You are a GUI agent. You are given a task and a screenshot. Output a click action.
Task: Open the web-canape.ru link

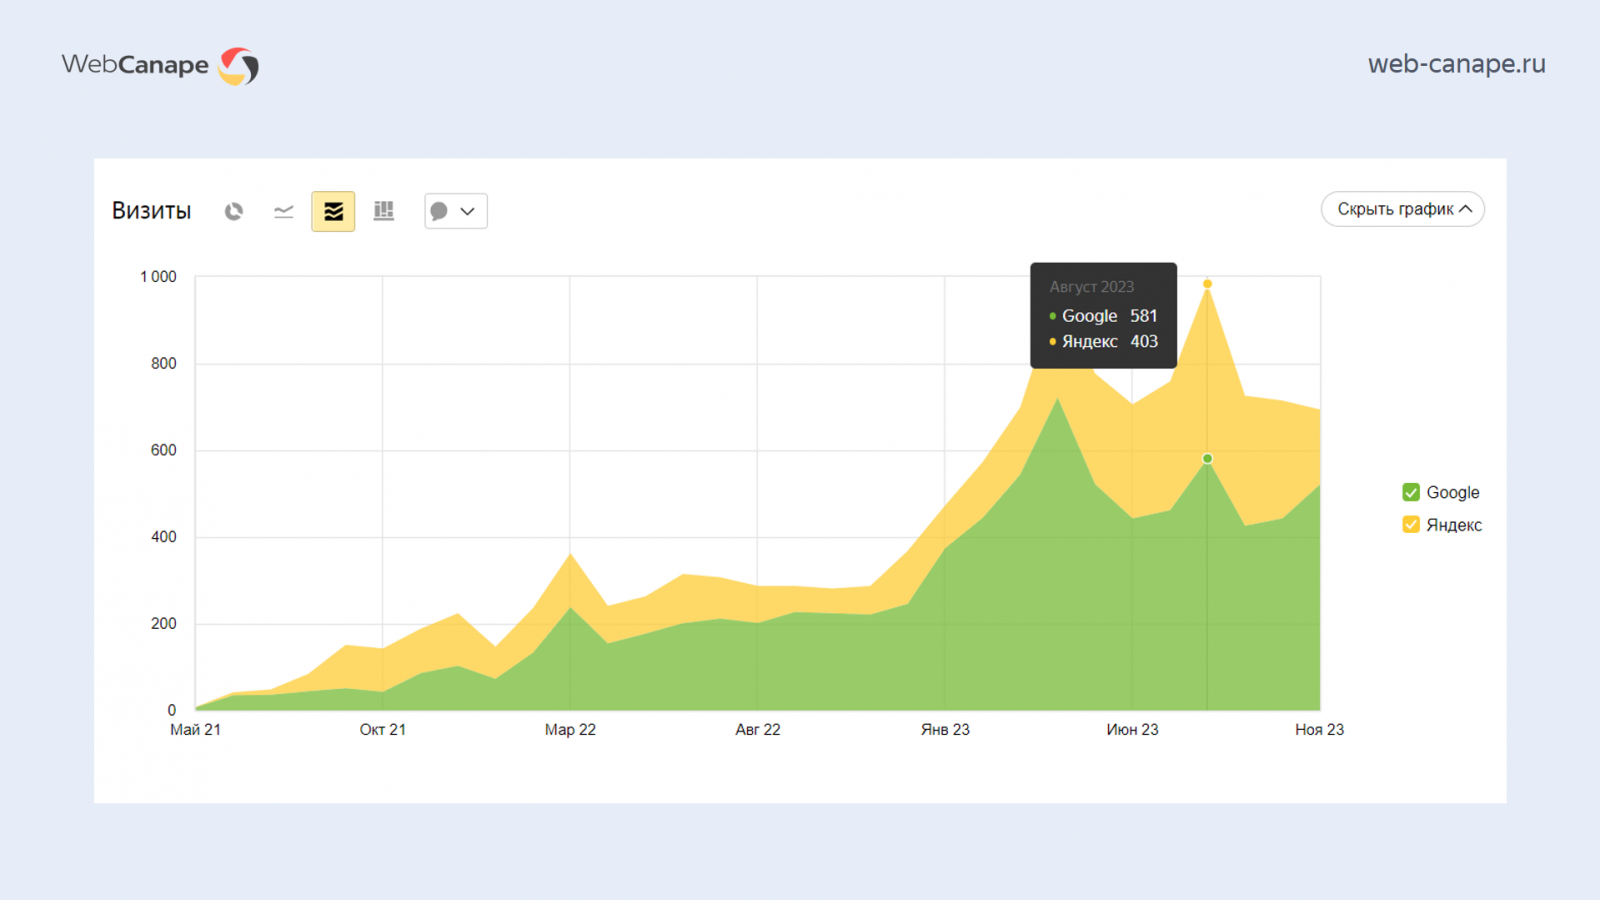point(1456,64)
